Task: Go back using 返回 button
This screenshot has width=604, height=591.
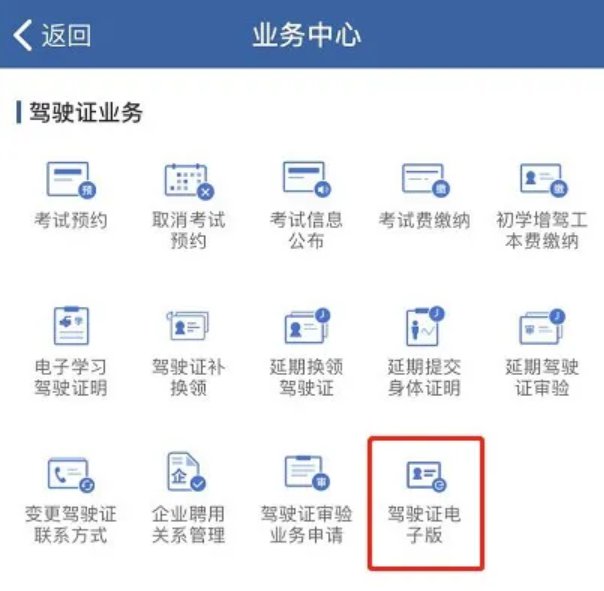Action: (x=52, y=35)
